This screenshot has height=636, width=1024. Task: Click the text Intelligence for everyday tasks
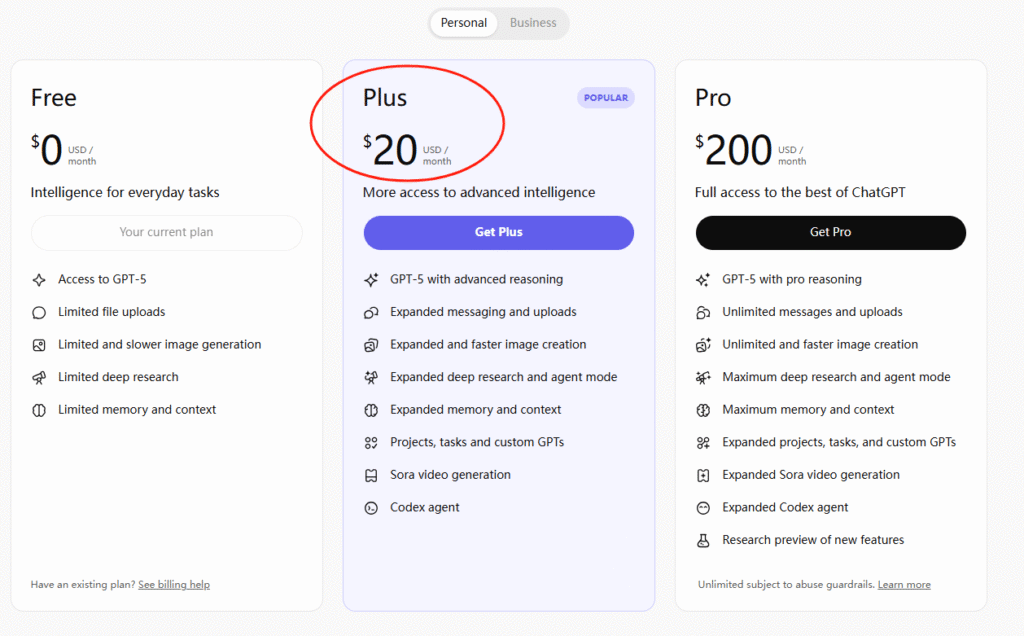pos(125,193)
